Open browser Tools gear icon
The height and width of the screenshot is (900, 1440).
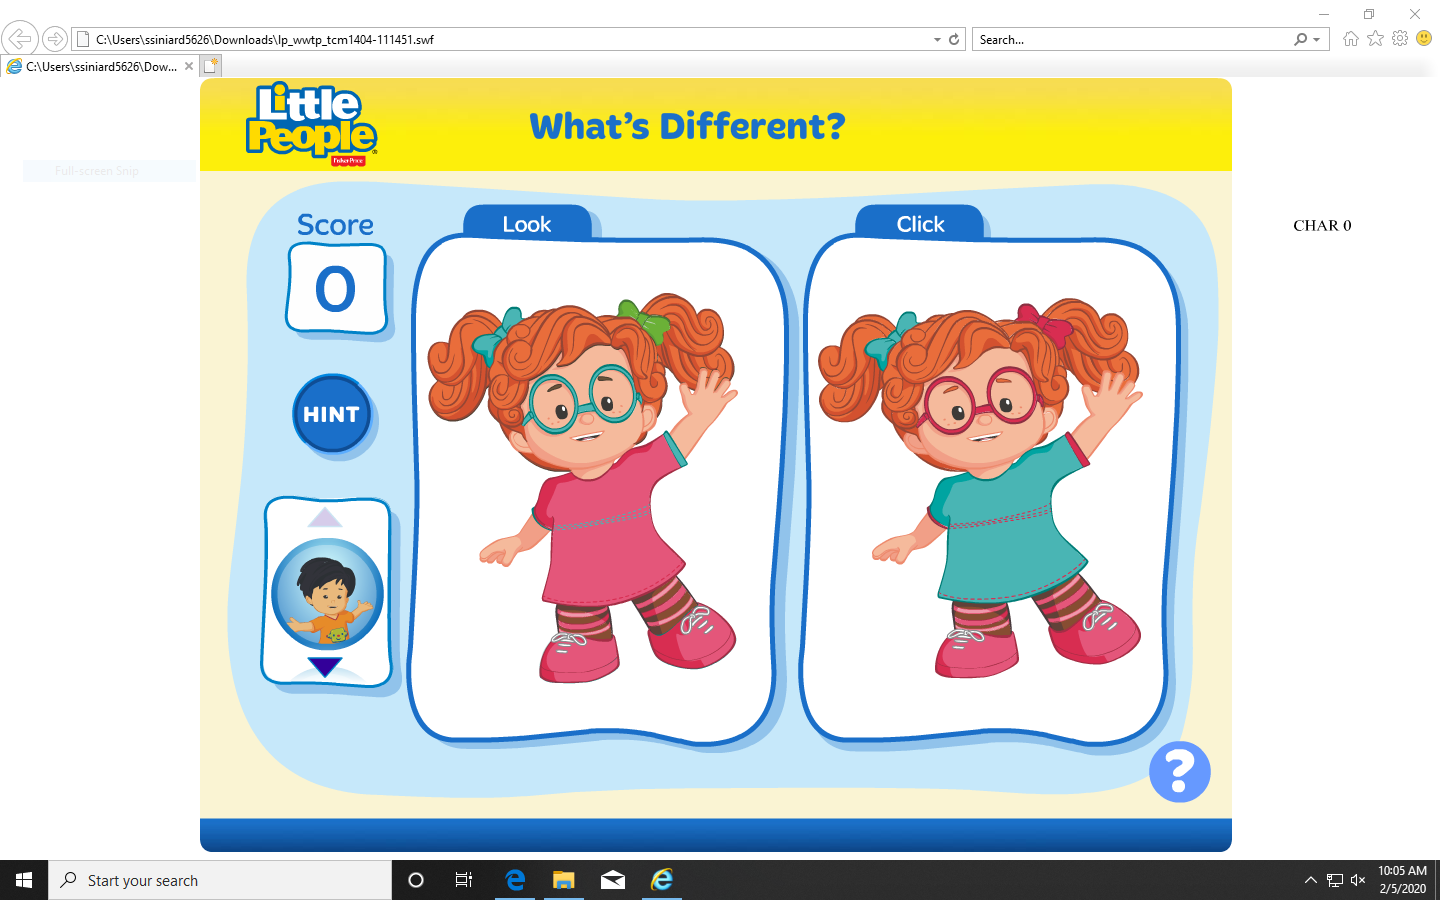1400,39
